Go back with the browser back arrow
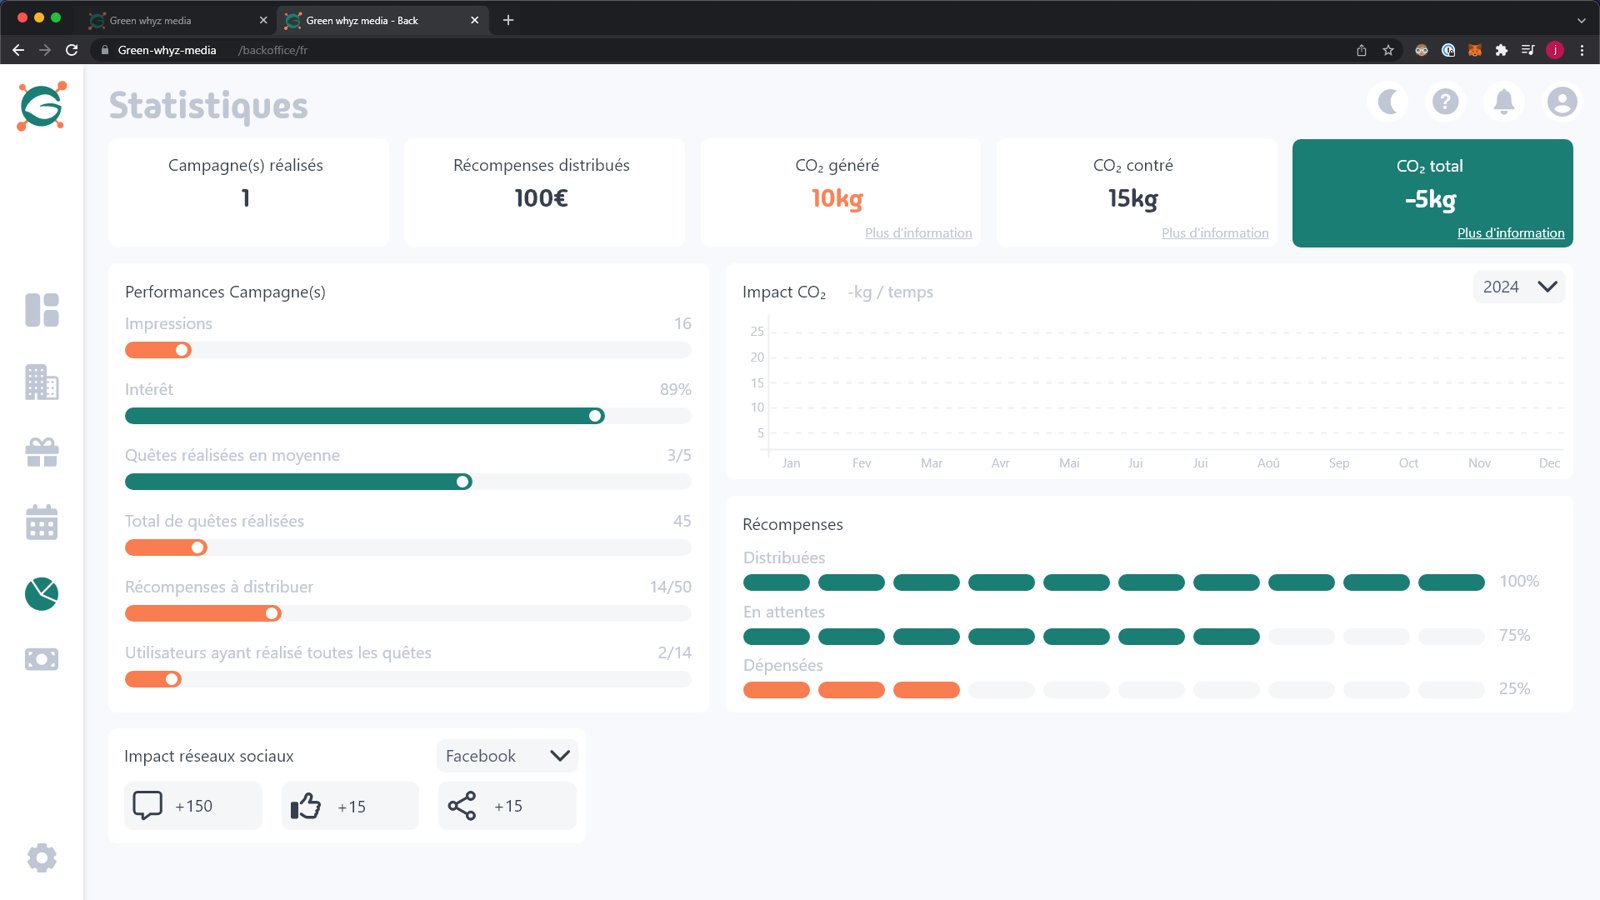Viewport: 1600px width, 900px height. (18, 50)
